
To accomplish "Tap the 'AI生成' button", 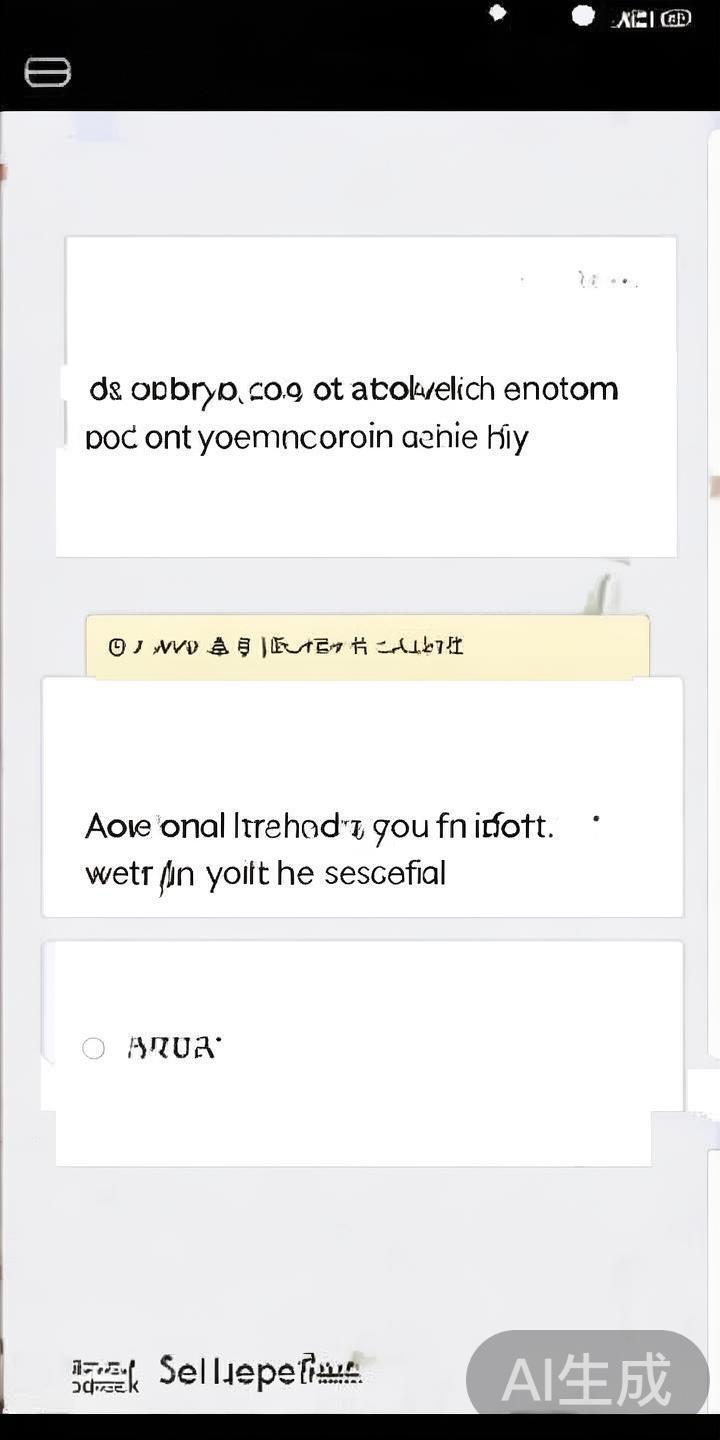I will pyautogui.click(x=587, y=1380).
